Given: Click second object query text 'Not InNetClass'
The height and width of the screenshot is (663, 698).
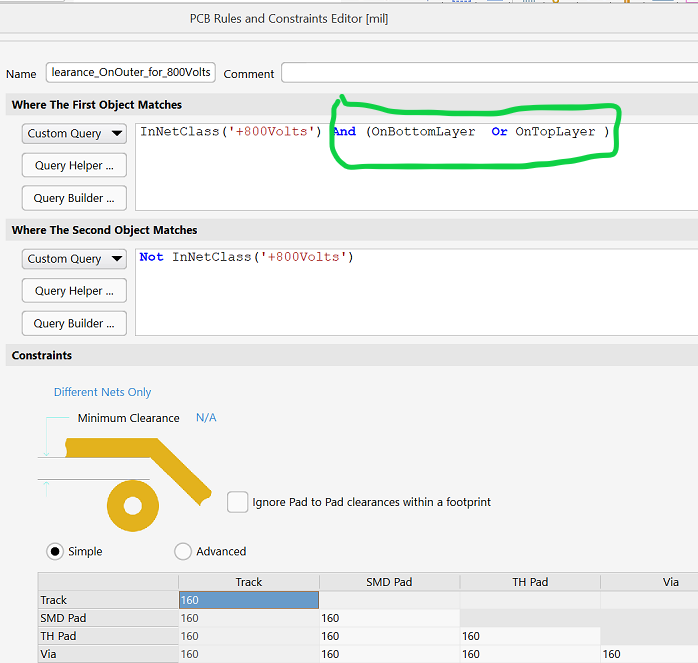Looking at the screenshot, I should (246, 257).
